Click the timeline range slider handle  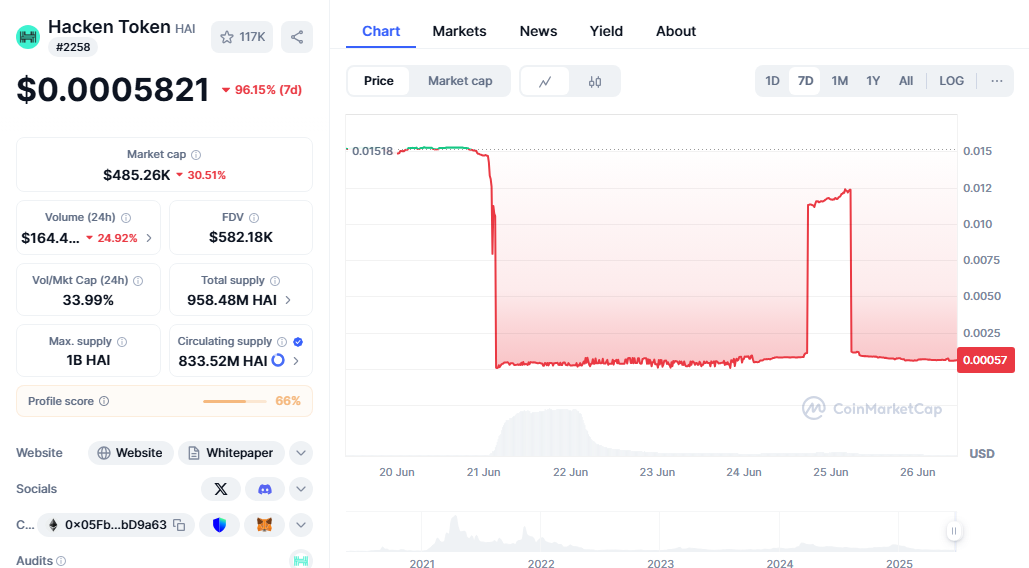point(954,531)
